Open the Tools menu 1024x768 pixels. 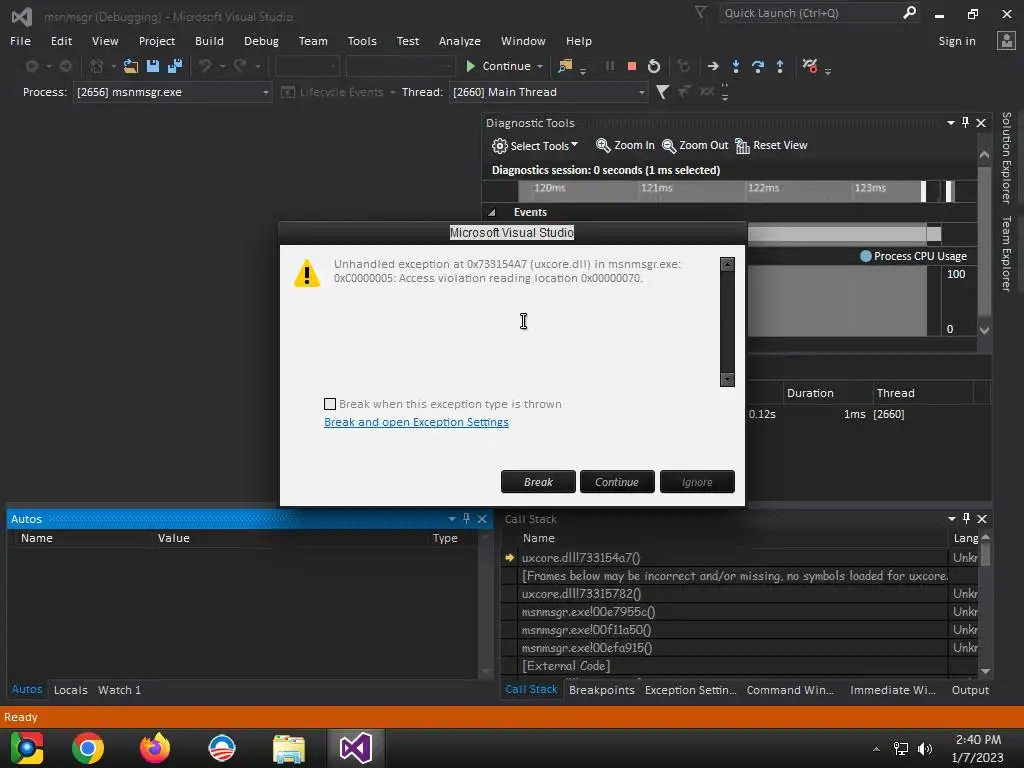(362, 40)
